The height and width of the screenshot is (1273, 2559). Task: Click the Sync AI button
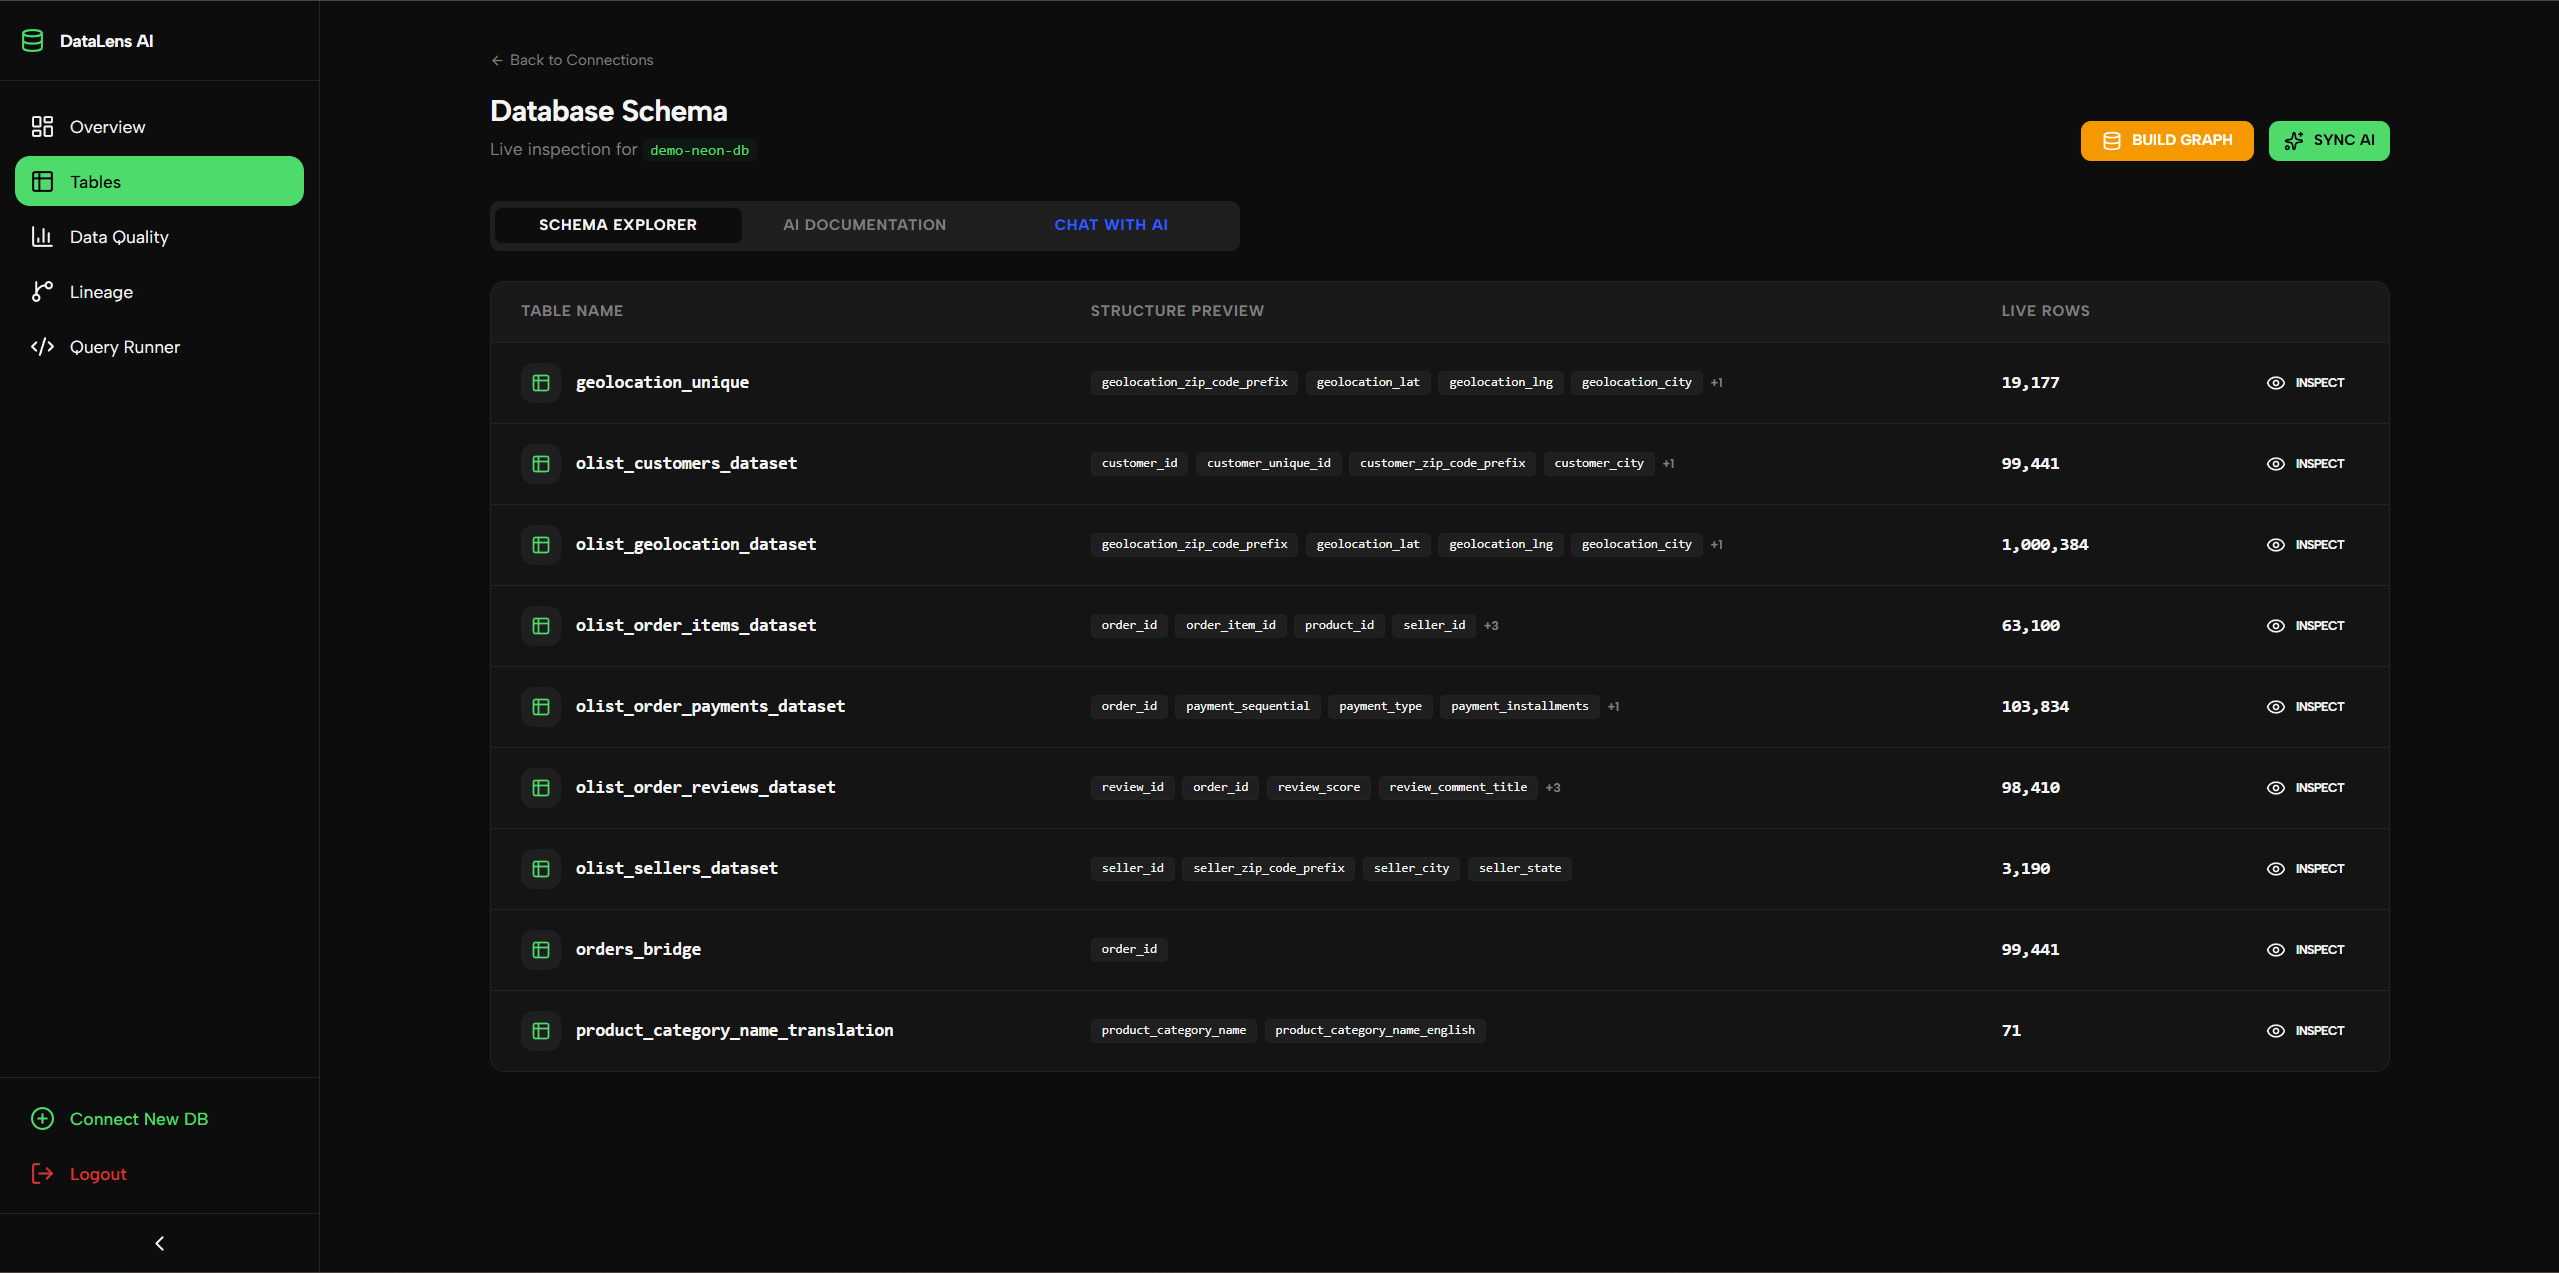[x=2329, y=140]
